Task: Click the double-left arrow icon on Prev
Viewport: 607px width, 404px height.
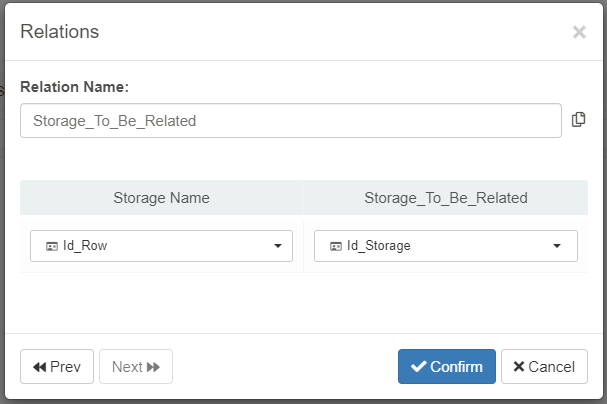Action: pyautogui.click(x=40, y=367)
